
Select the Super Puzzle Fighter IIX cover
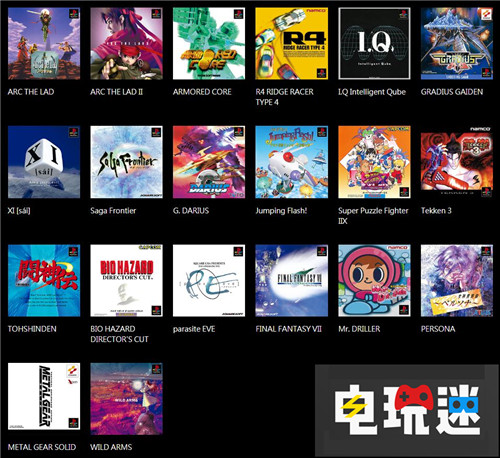374,162
